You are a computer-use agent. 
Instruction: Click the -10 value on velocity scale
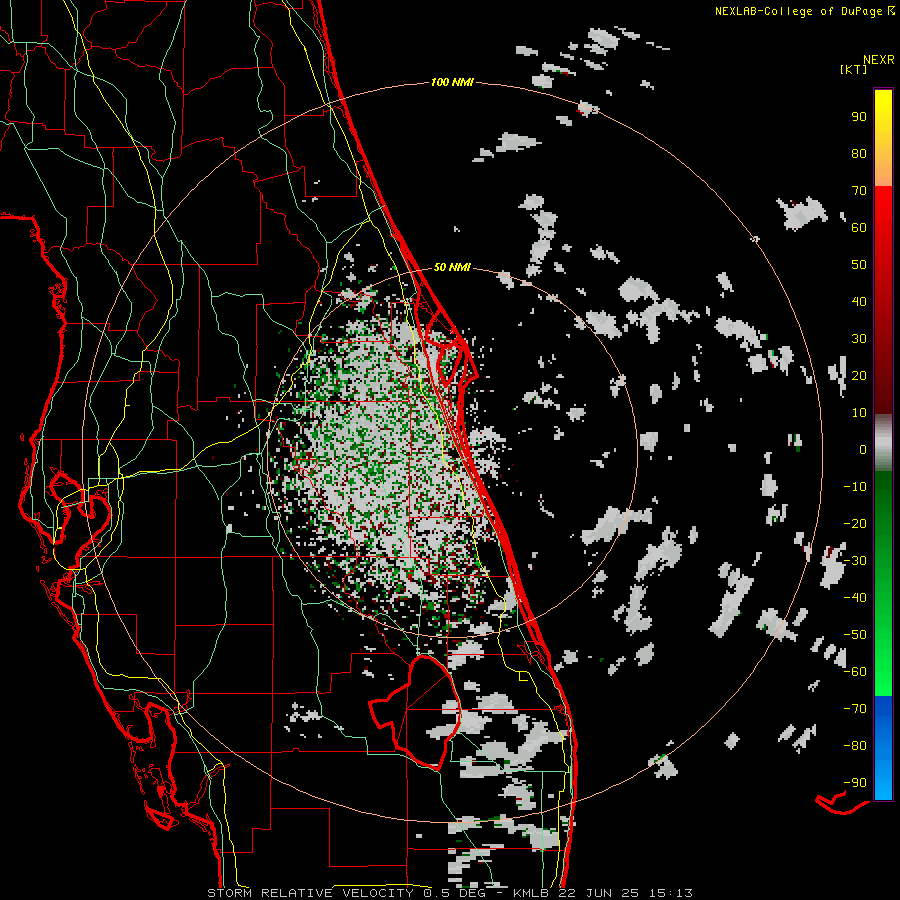tap(855, 487)
